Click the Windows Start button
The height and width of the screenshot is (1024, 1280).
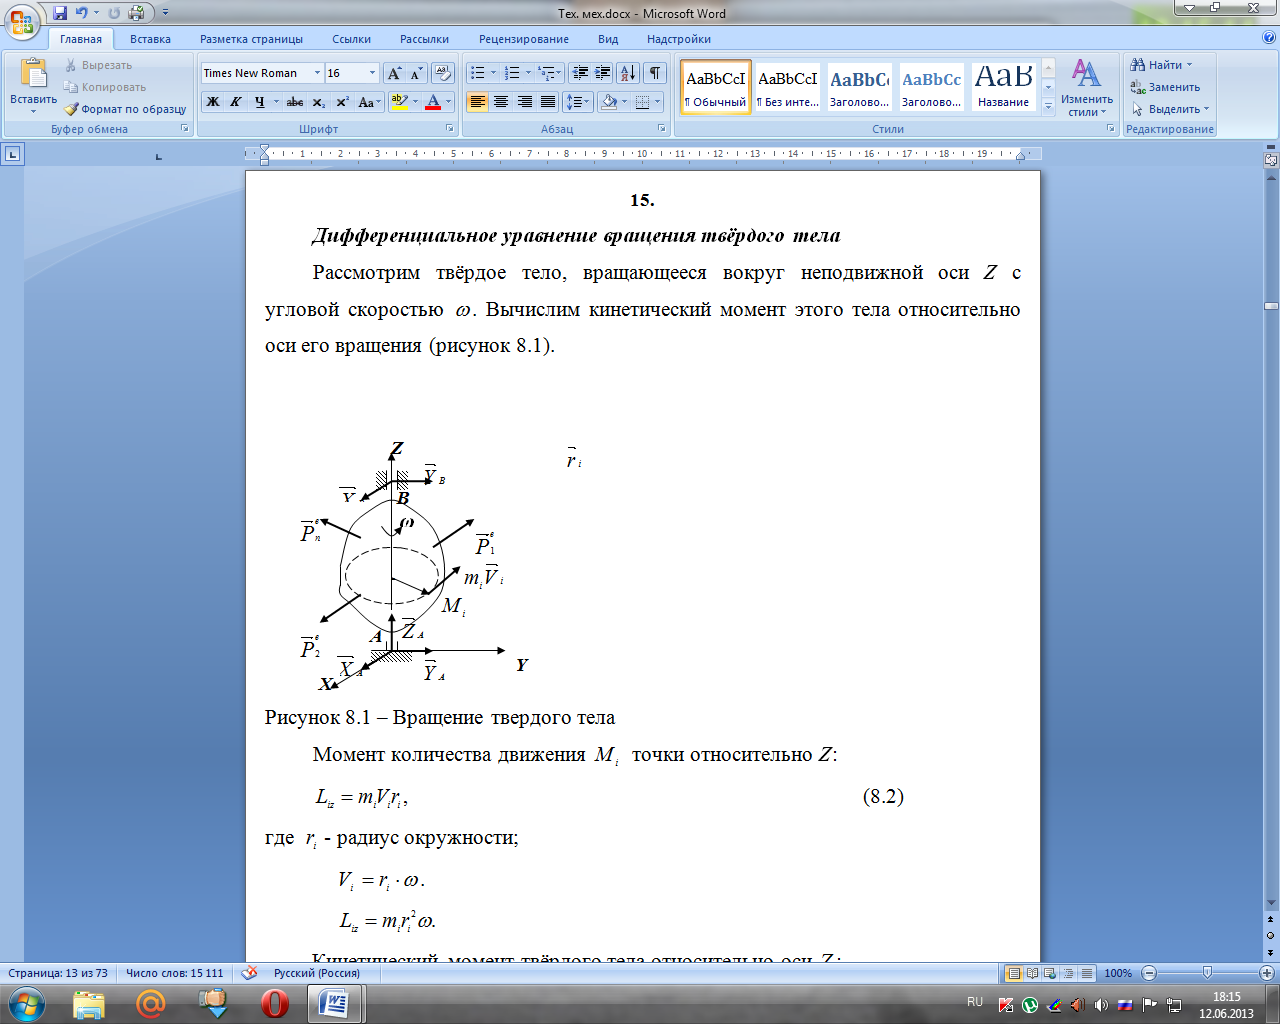click(26, 1003)
